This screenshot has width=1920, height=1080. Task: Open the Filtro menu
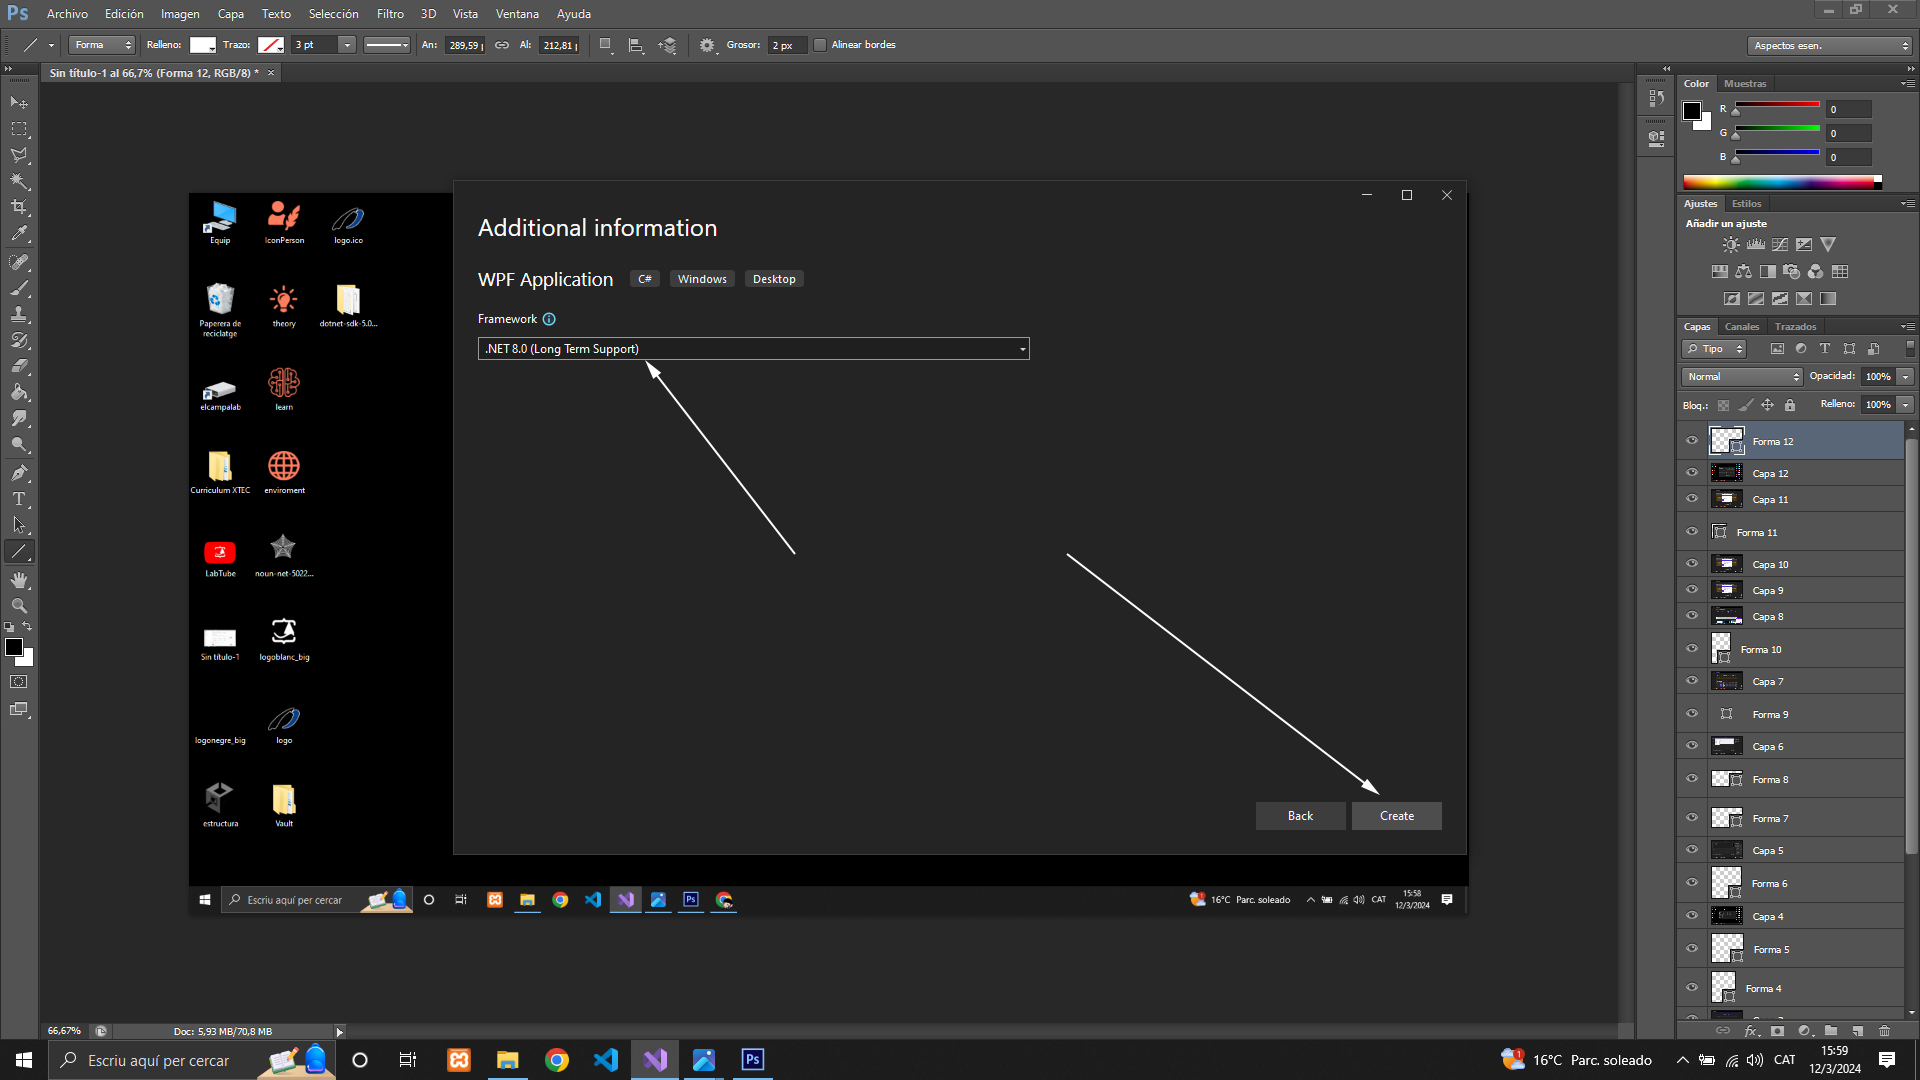(390, 14)
